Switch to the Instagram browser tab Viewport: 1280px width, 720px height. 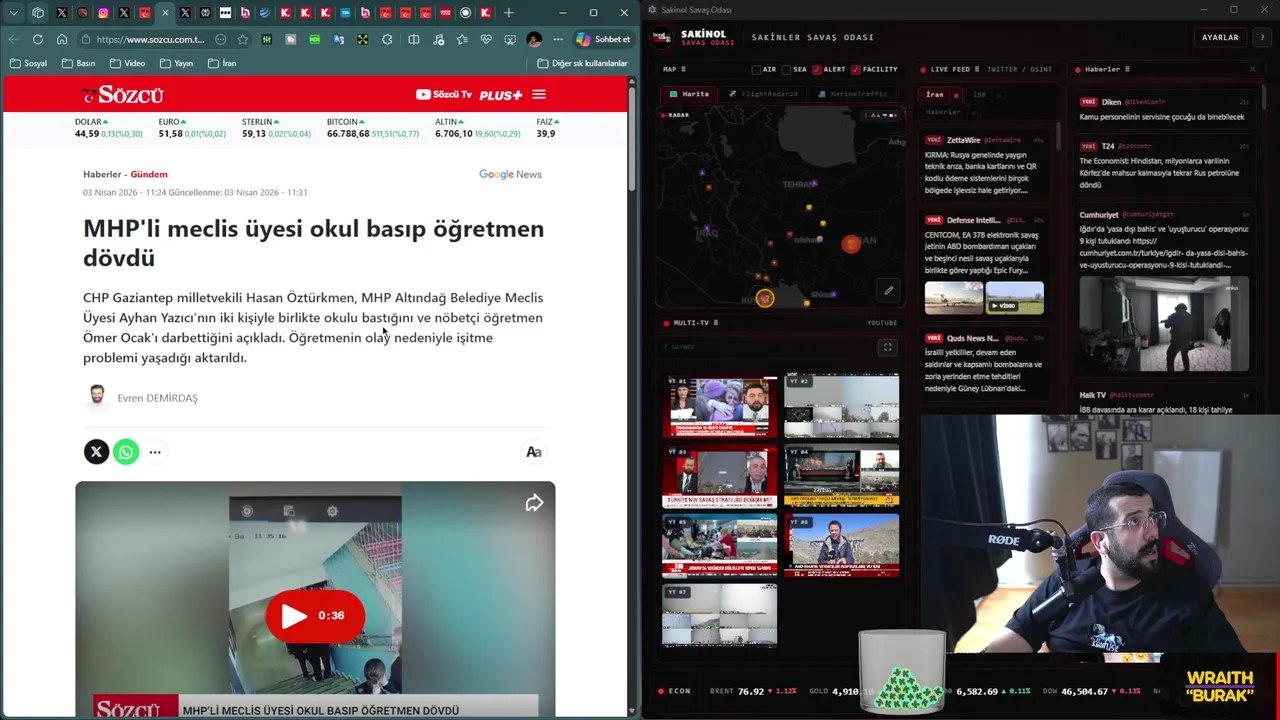pyautogui.click(x=103, y=13)
